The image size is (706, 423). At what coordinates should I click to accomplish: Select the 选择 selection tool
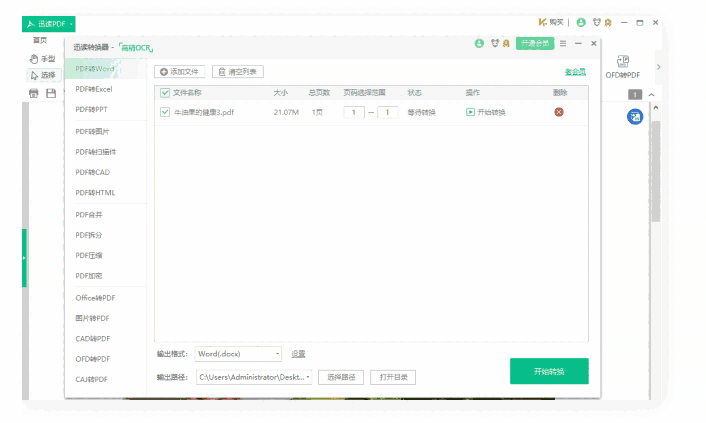[43, 75]
